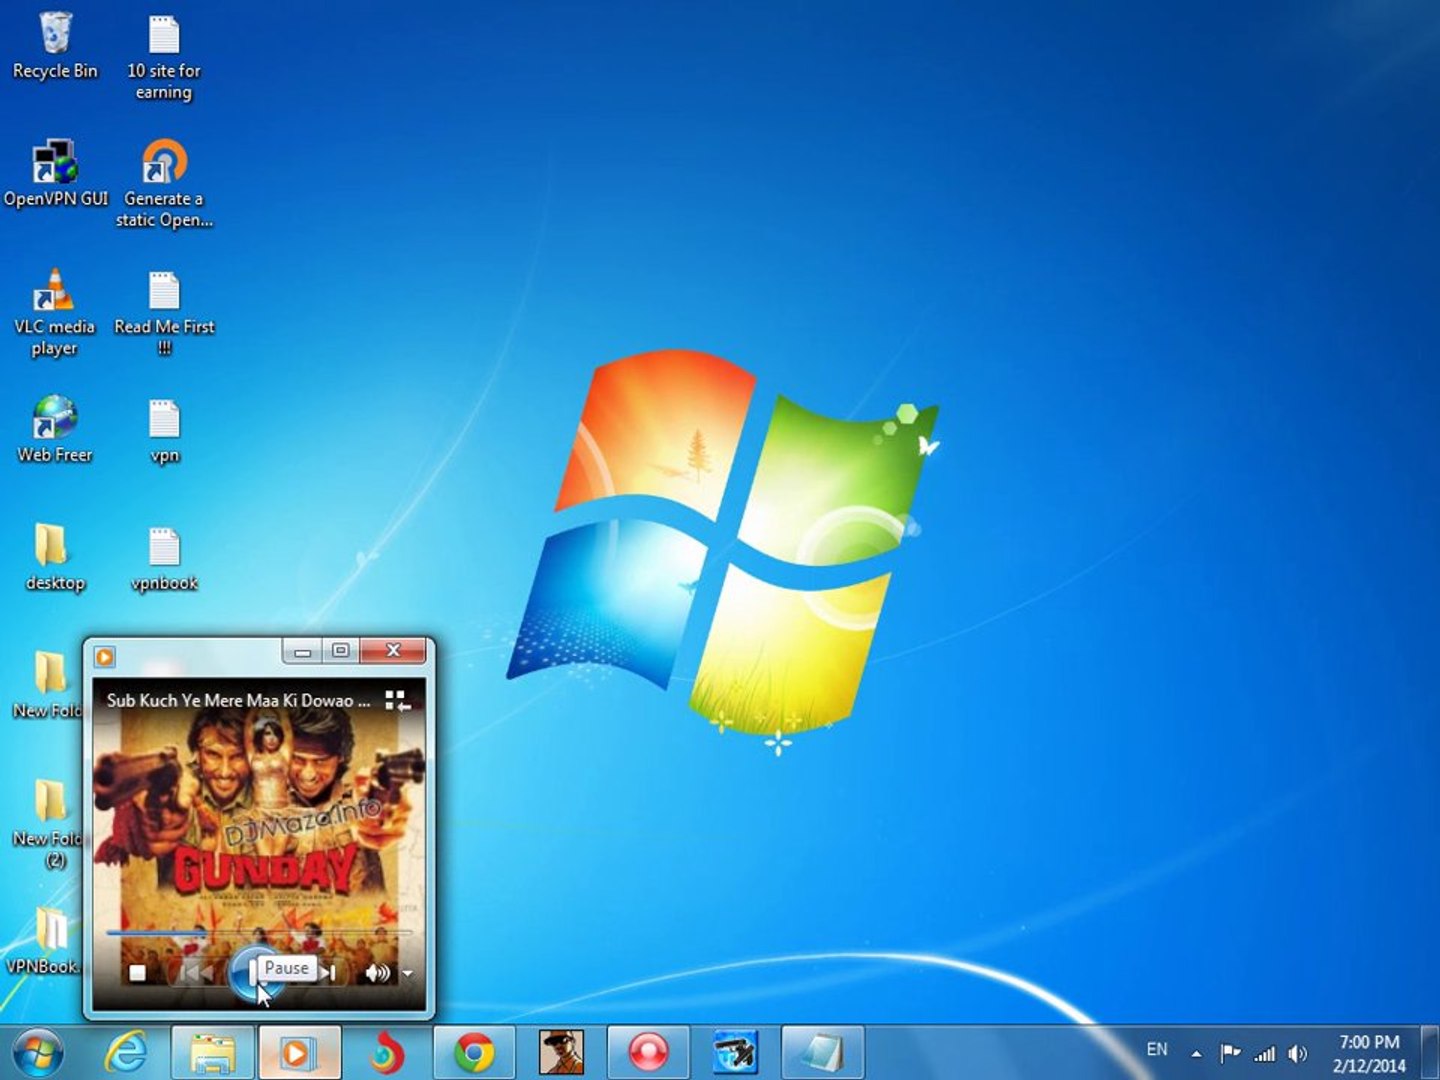Open the notepad taskbar application
The height and width of the screenshot is (1080, 1440).
[822, 1053]
